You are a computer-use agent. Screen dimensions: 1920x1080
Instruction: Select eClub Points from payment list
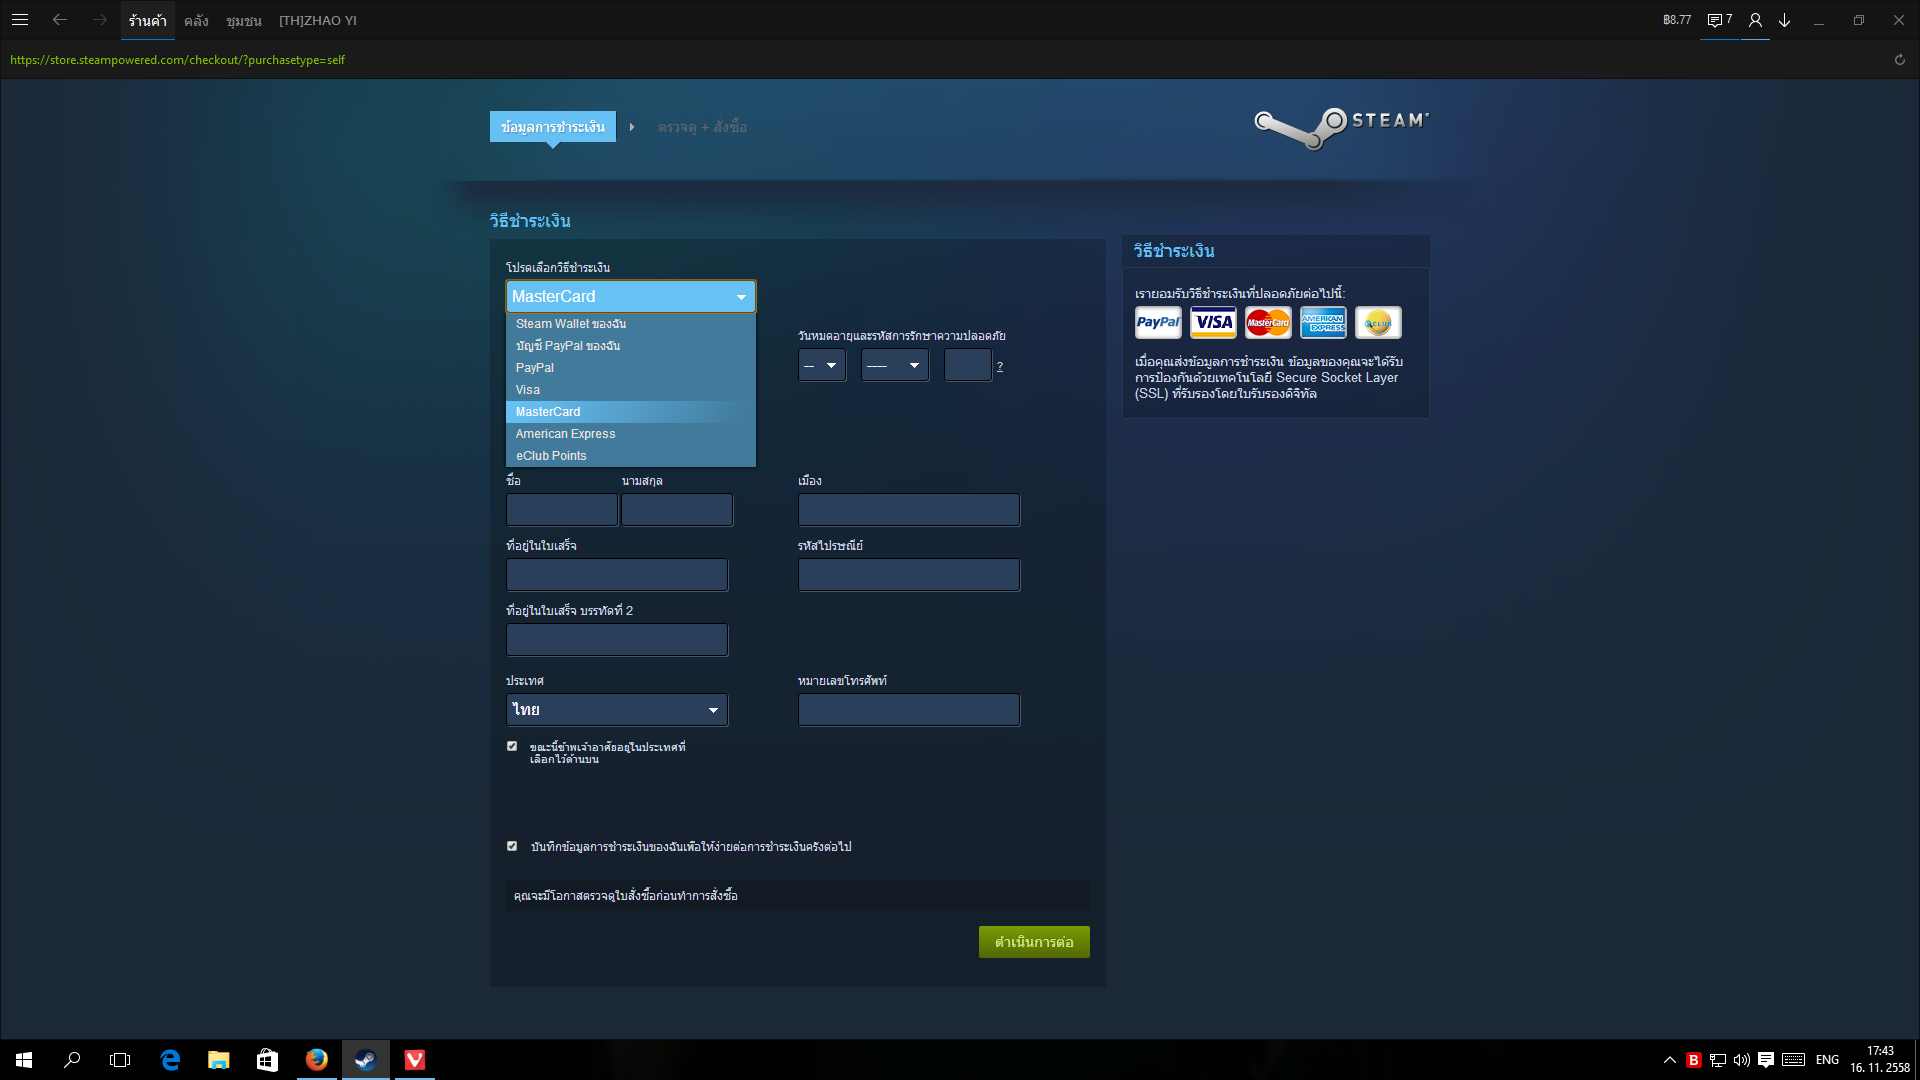[631, 456]
